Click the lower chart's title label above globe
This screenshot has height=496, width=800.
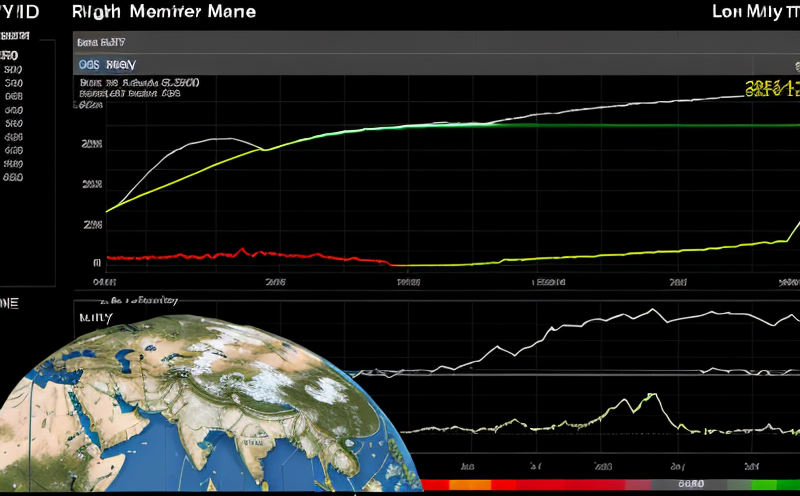140,300
